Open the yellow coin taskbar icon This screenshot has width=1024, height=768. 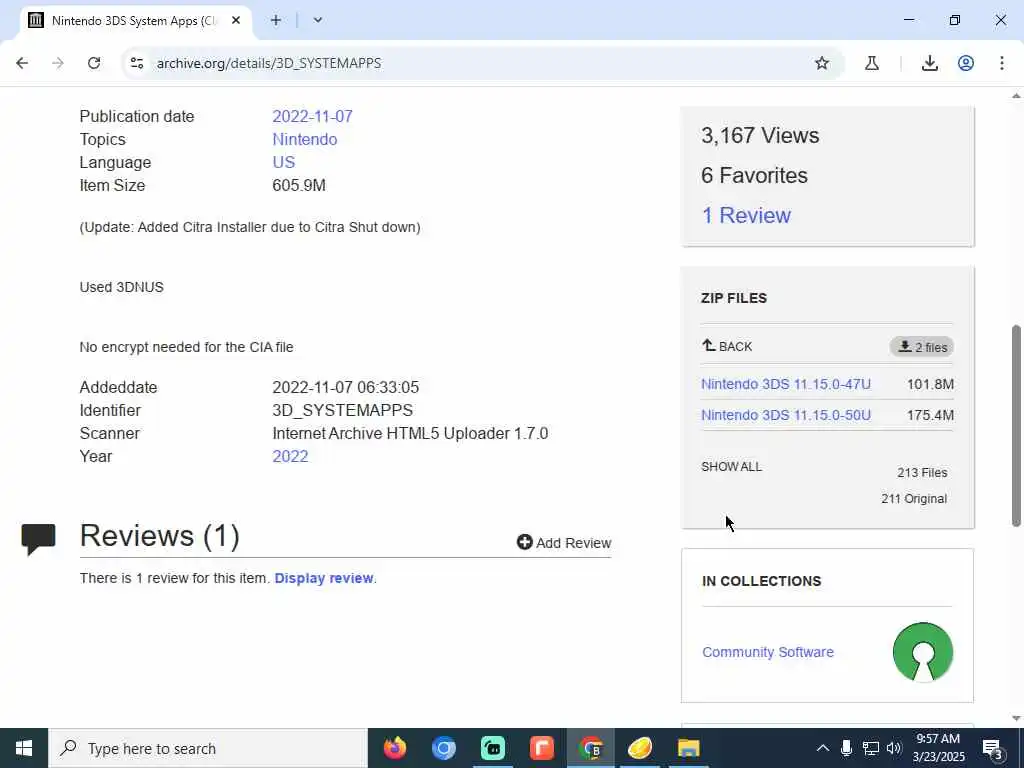point(640,748)
